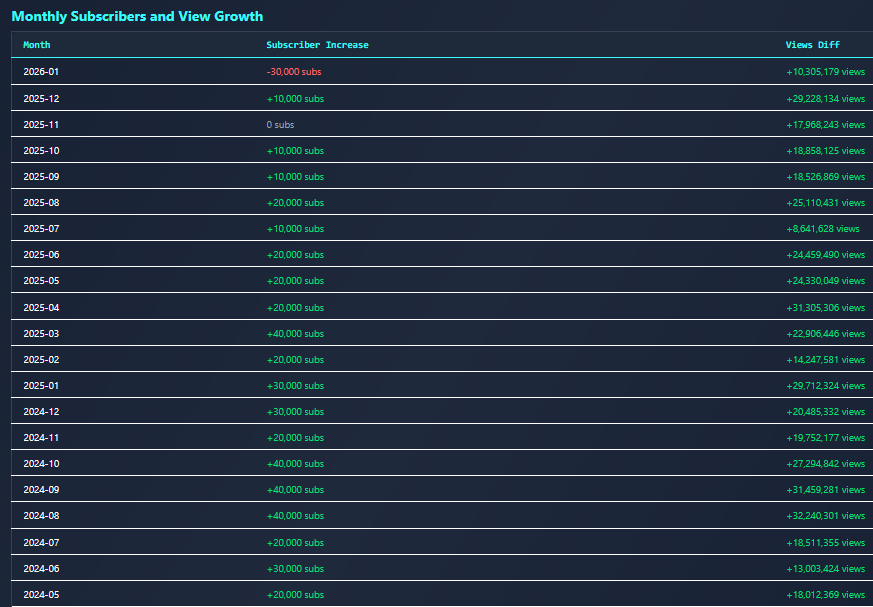
Task: Click the +20,000 subs value for 2025-04
Action: (x=295, y=307)
